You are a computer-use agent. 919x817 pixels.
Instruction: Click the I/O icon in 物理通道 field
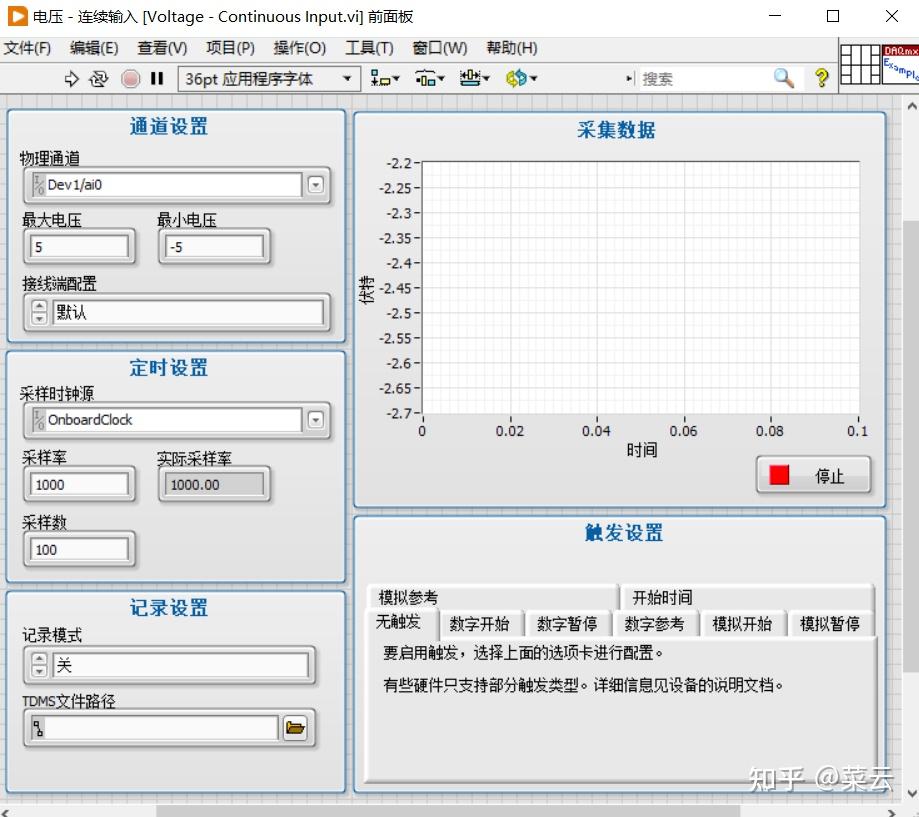coord(39,185)
